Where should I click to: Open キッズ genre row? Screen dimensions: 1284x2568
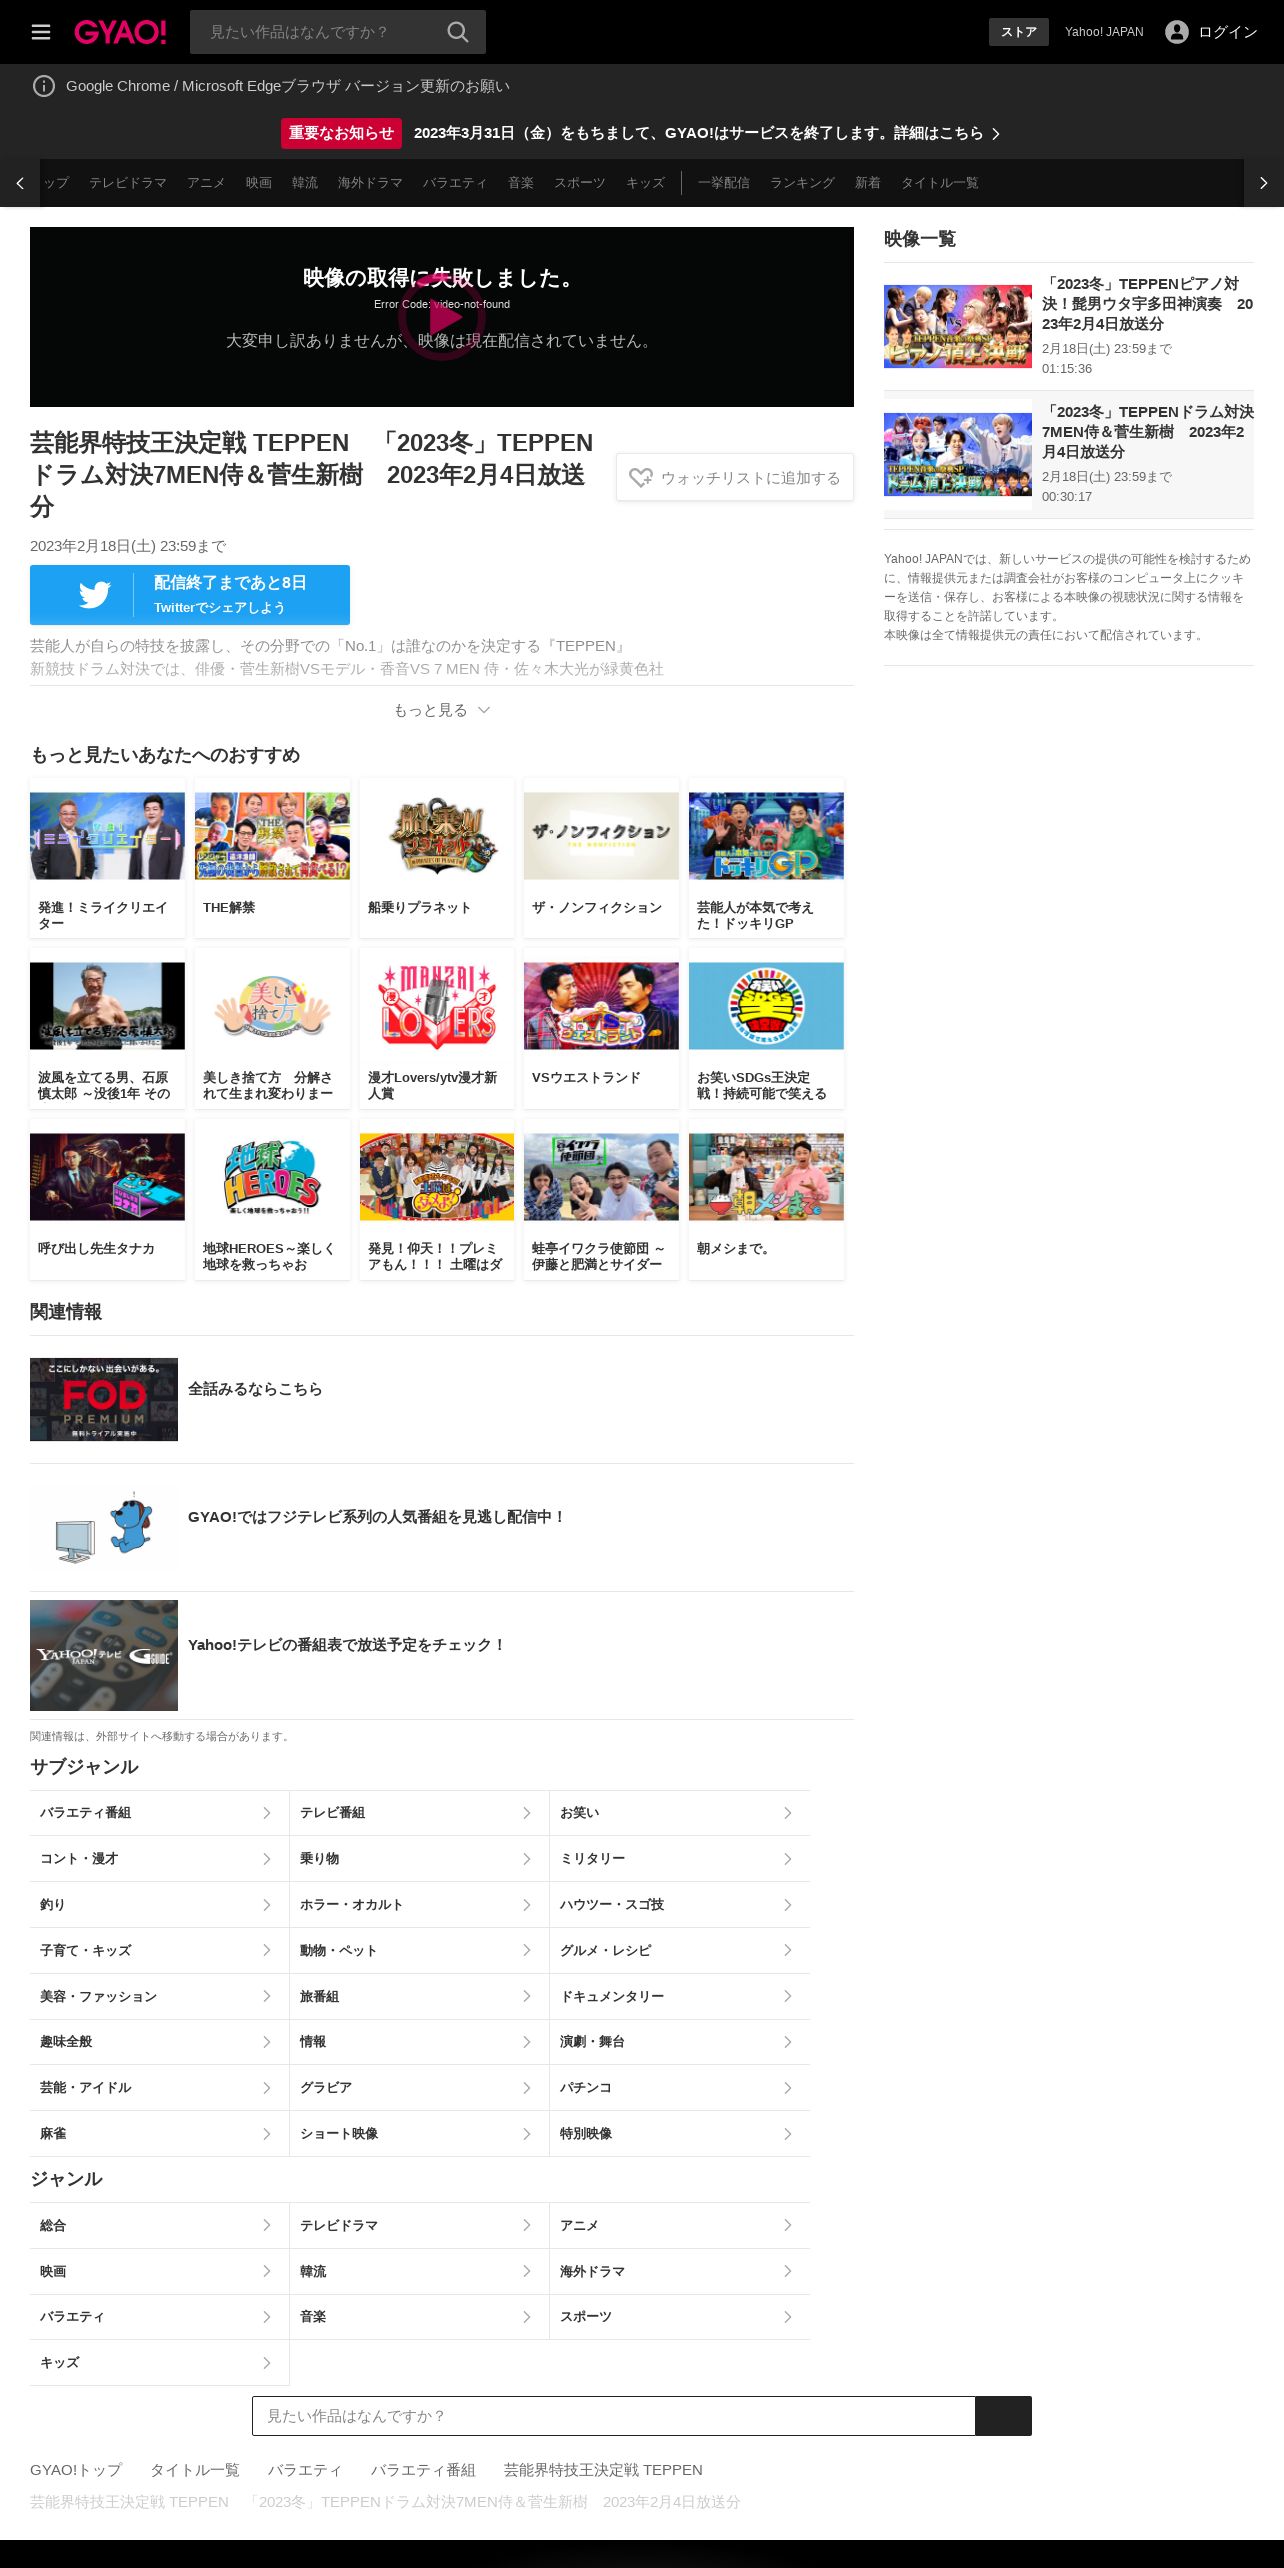point(159,2363)
